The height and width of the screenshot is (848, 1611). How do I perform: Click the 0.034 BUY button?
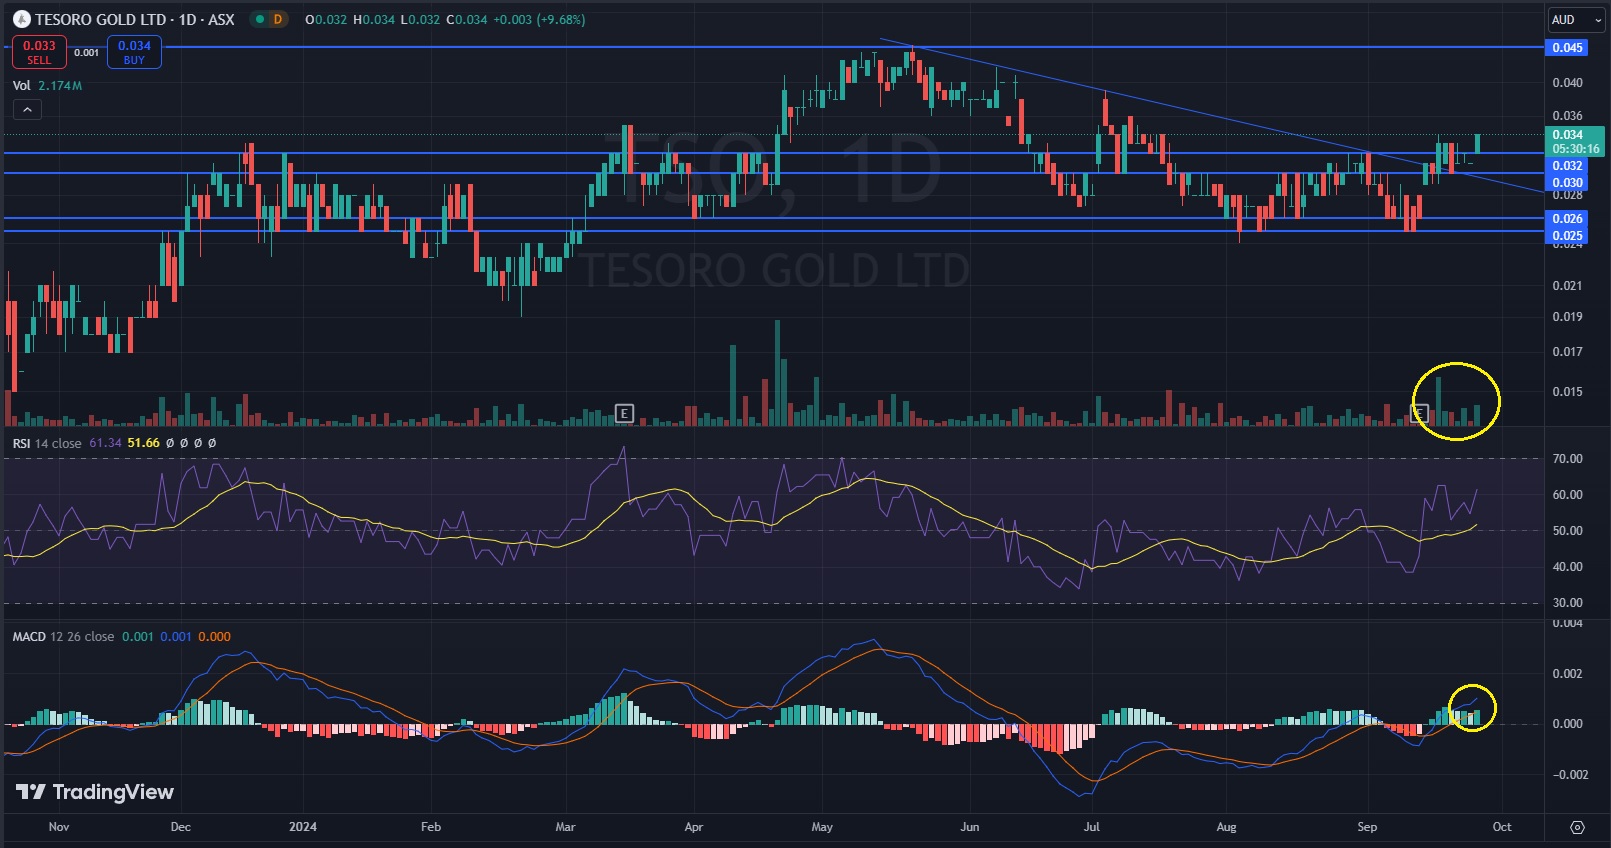pyautogui.click(x=134, y=52)
